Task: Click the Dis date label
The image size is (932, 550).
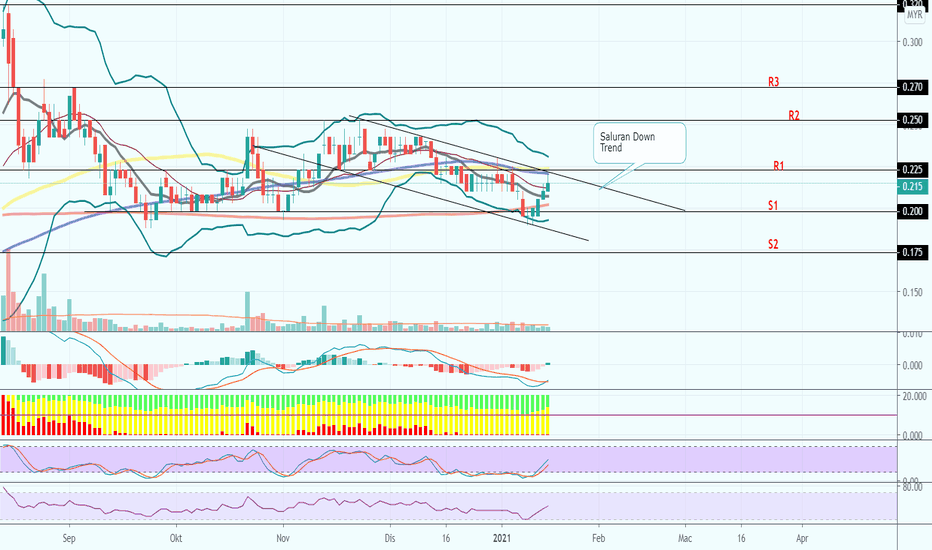Action: pyautogui.click(x=390, y=538)
